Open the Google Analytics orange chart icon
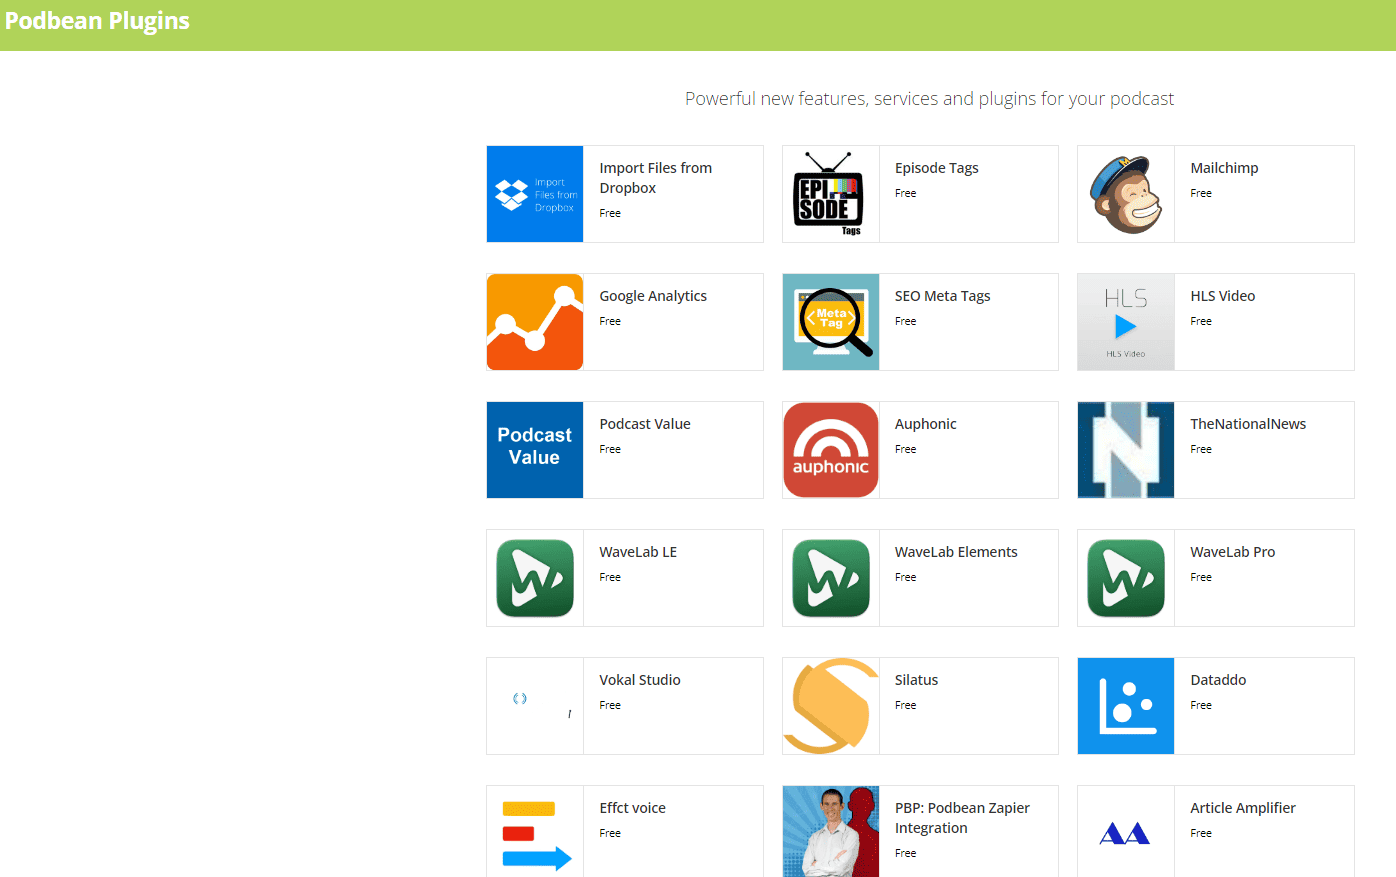 (535, 322)
